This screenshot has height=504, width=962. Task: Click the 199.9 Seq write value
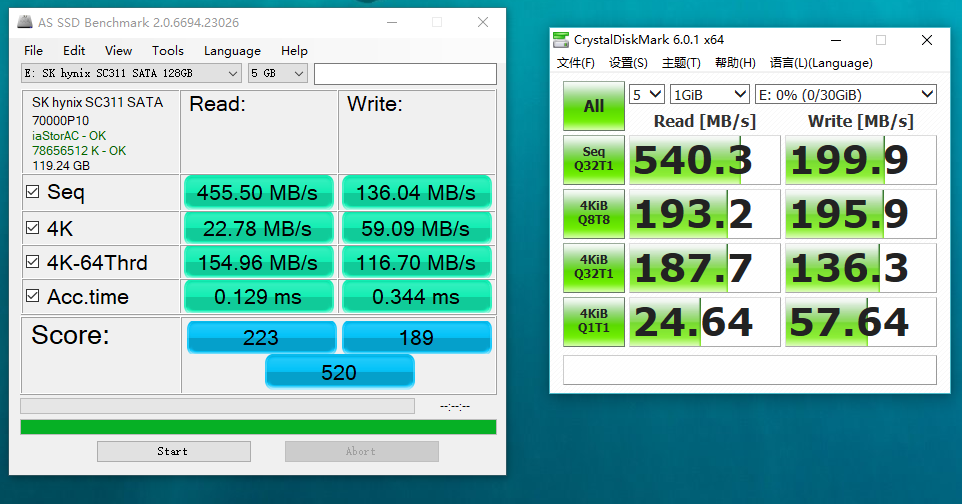[861, 160]
